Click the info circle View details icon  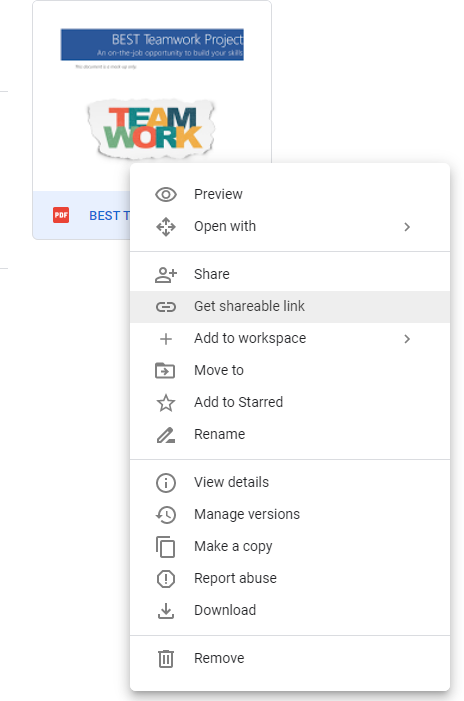coord(166,483)
